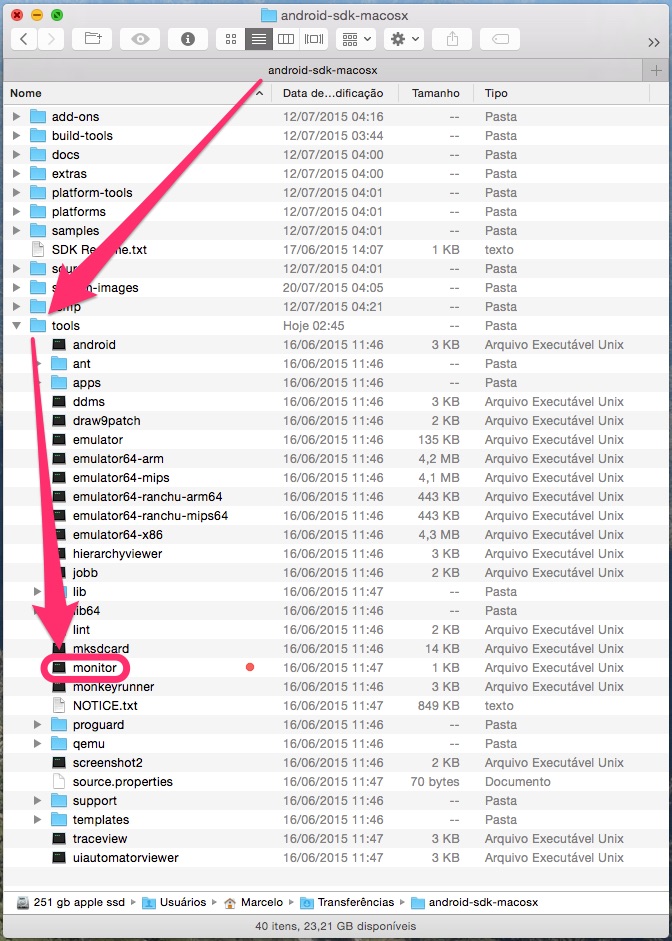Screen dimensions: 672x941
Task: Select the emulator64-arm file name
Action: pos(118,458)
